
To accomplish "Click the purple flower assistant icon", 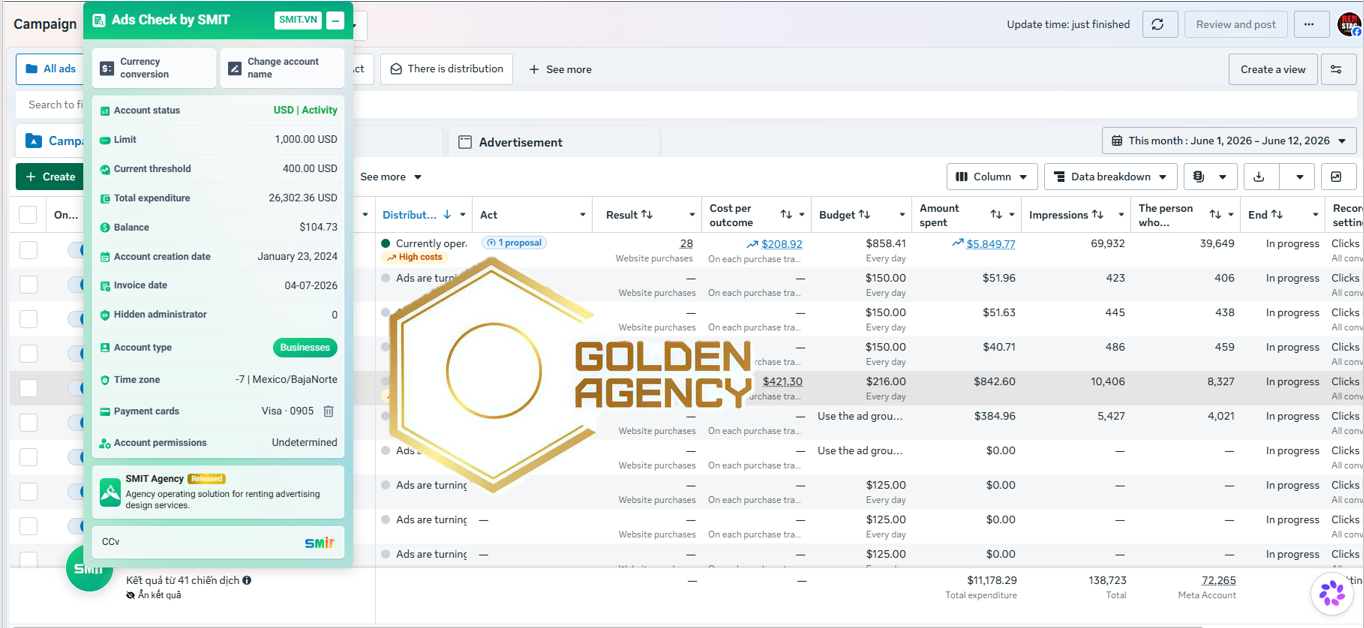I will (1332, 593).
